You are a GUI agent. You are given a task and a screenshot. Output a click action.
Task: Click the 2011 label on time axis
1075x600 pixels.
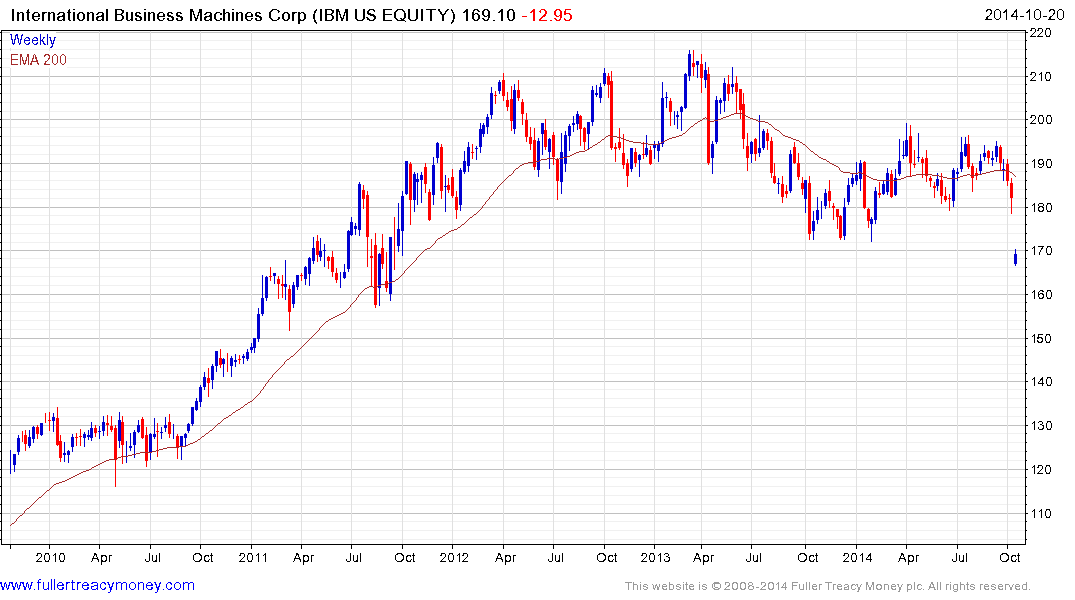coord(253,557)
